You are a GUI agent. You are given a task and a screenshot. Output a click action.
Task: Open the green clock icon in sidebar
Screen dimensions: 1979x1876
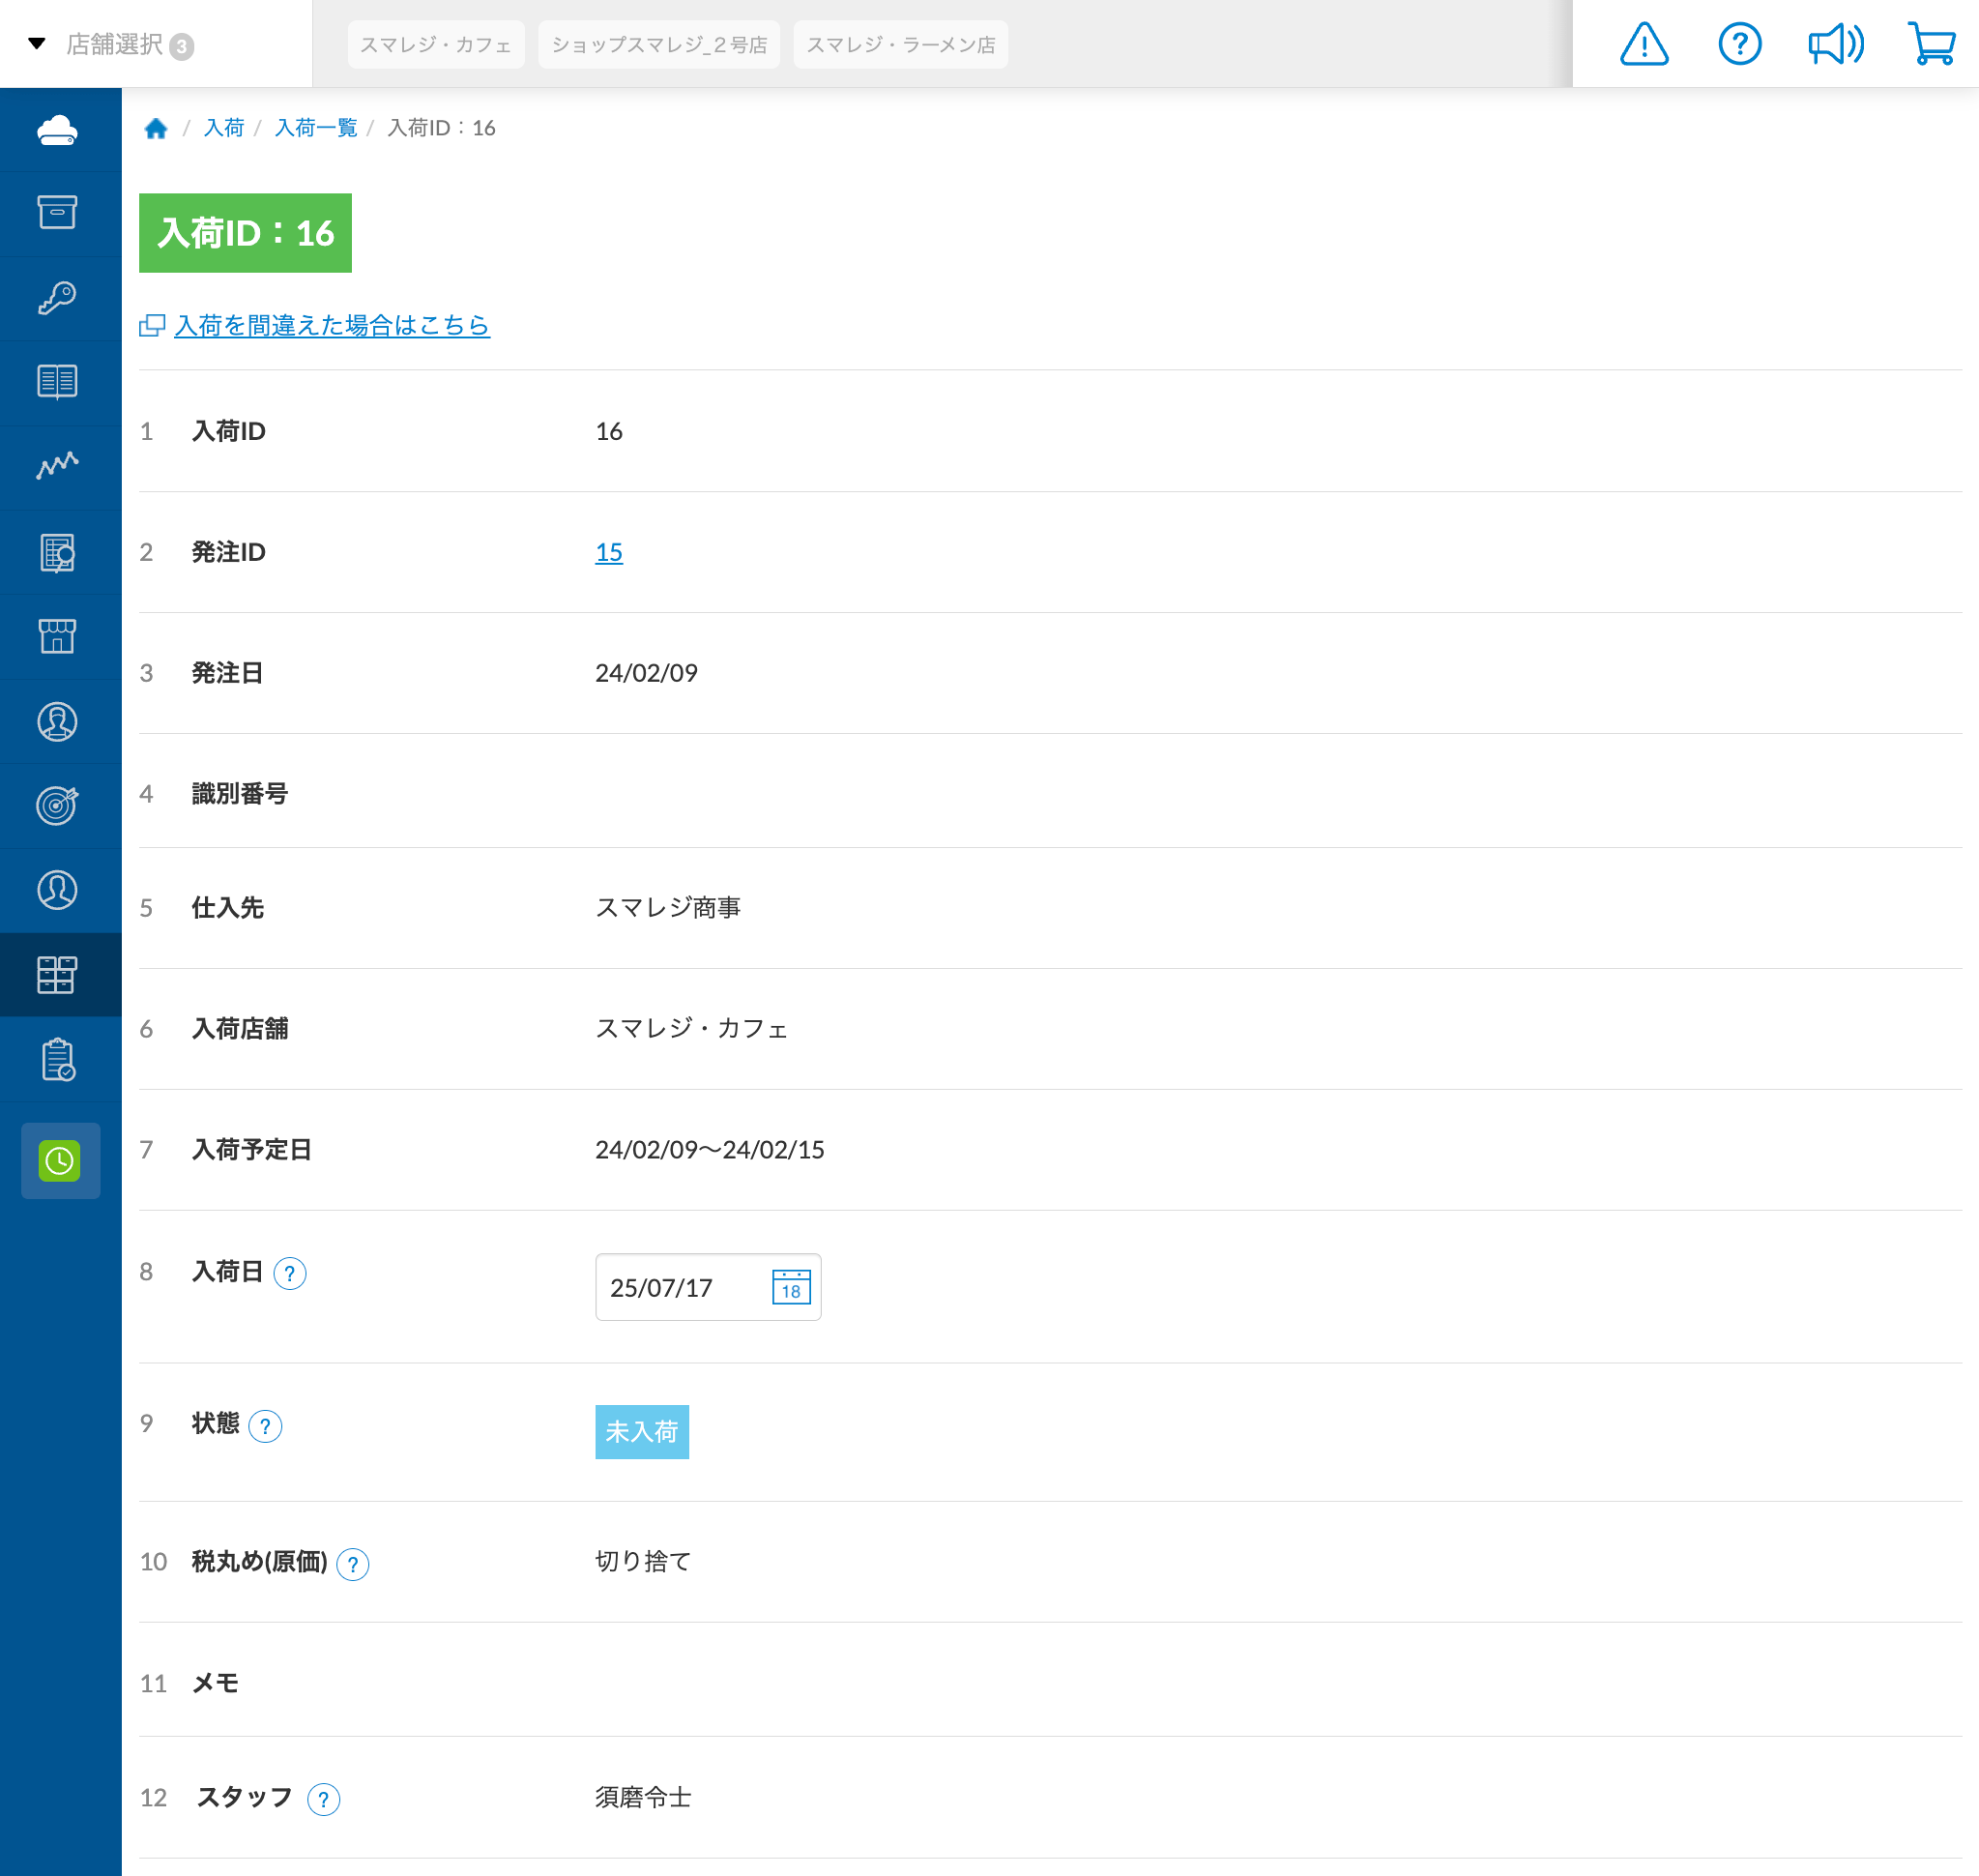pos(60,1161)
